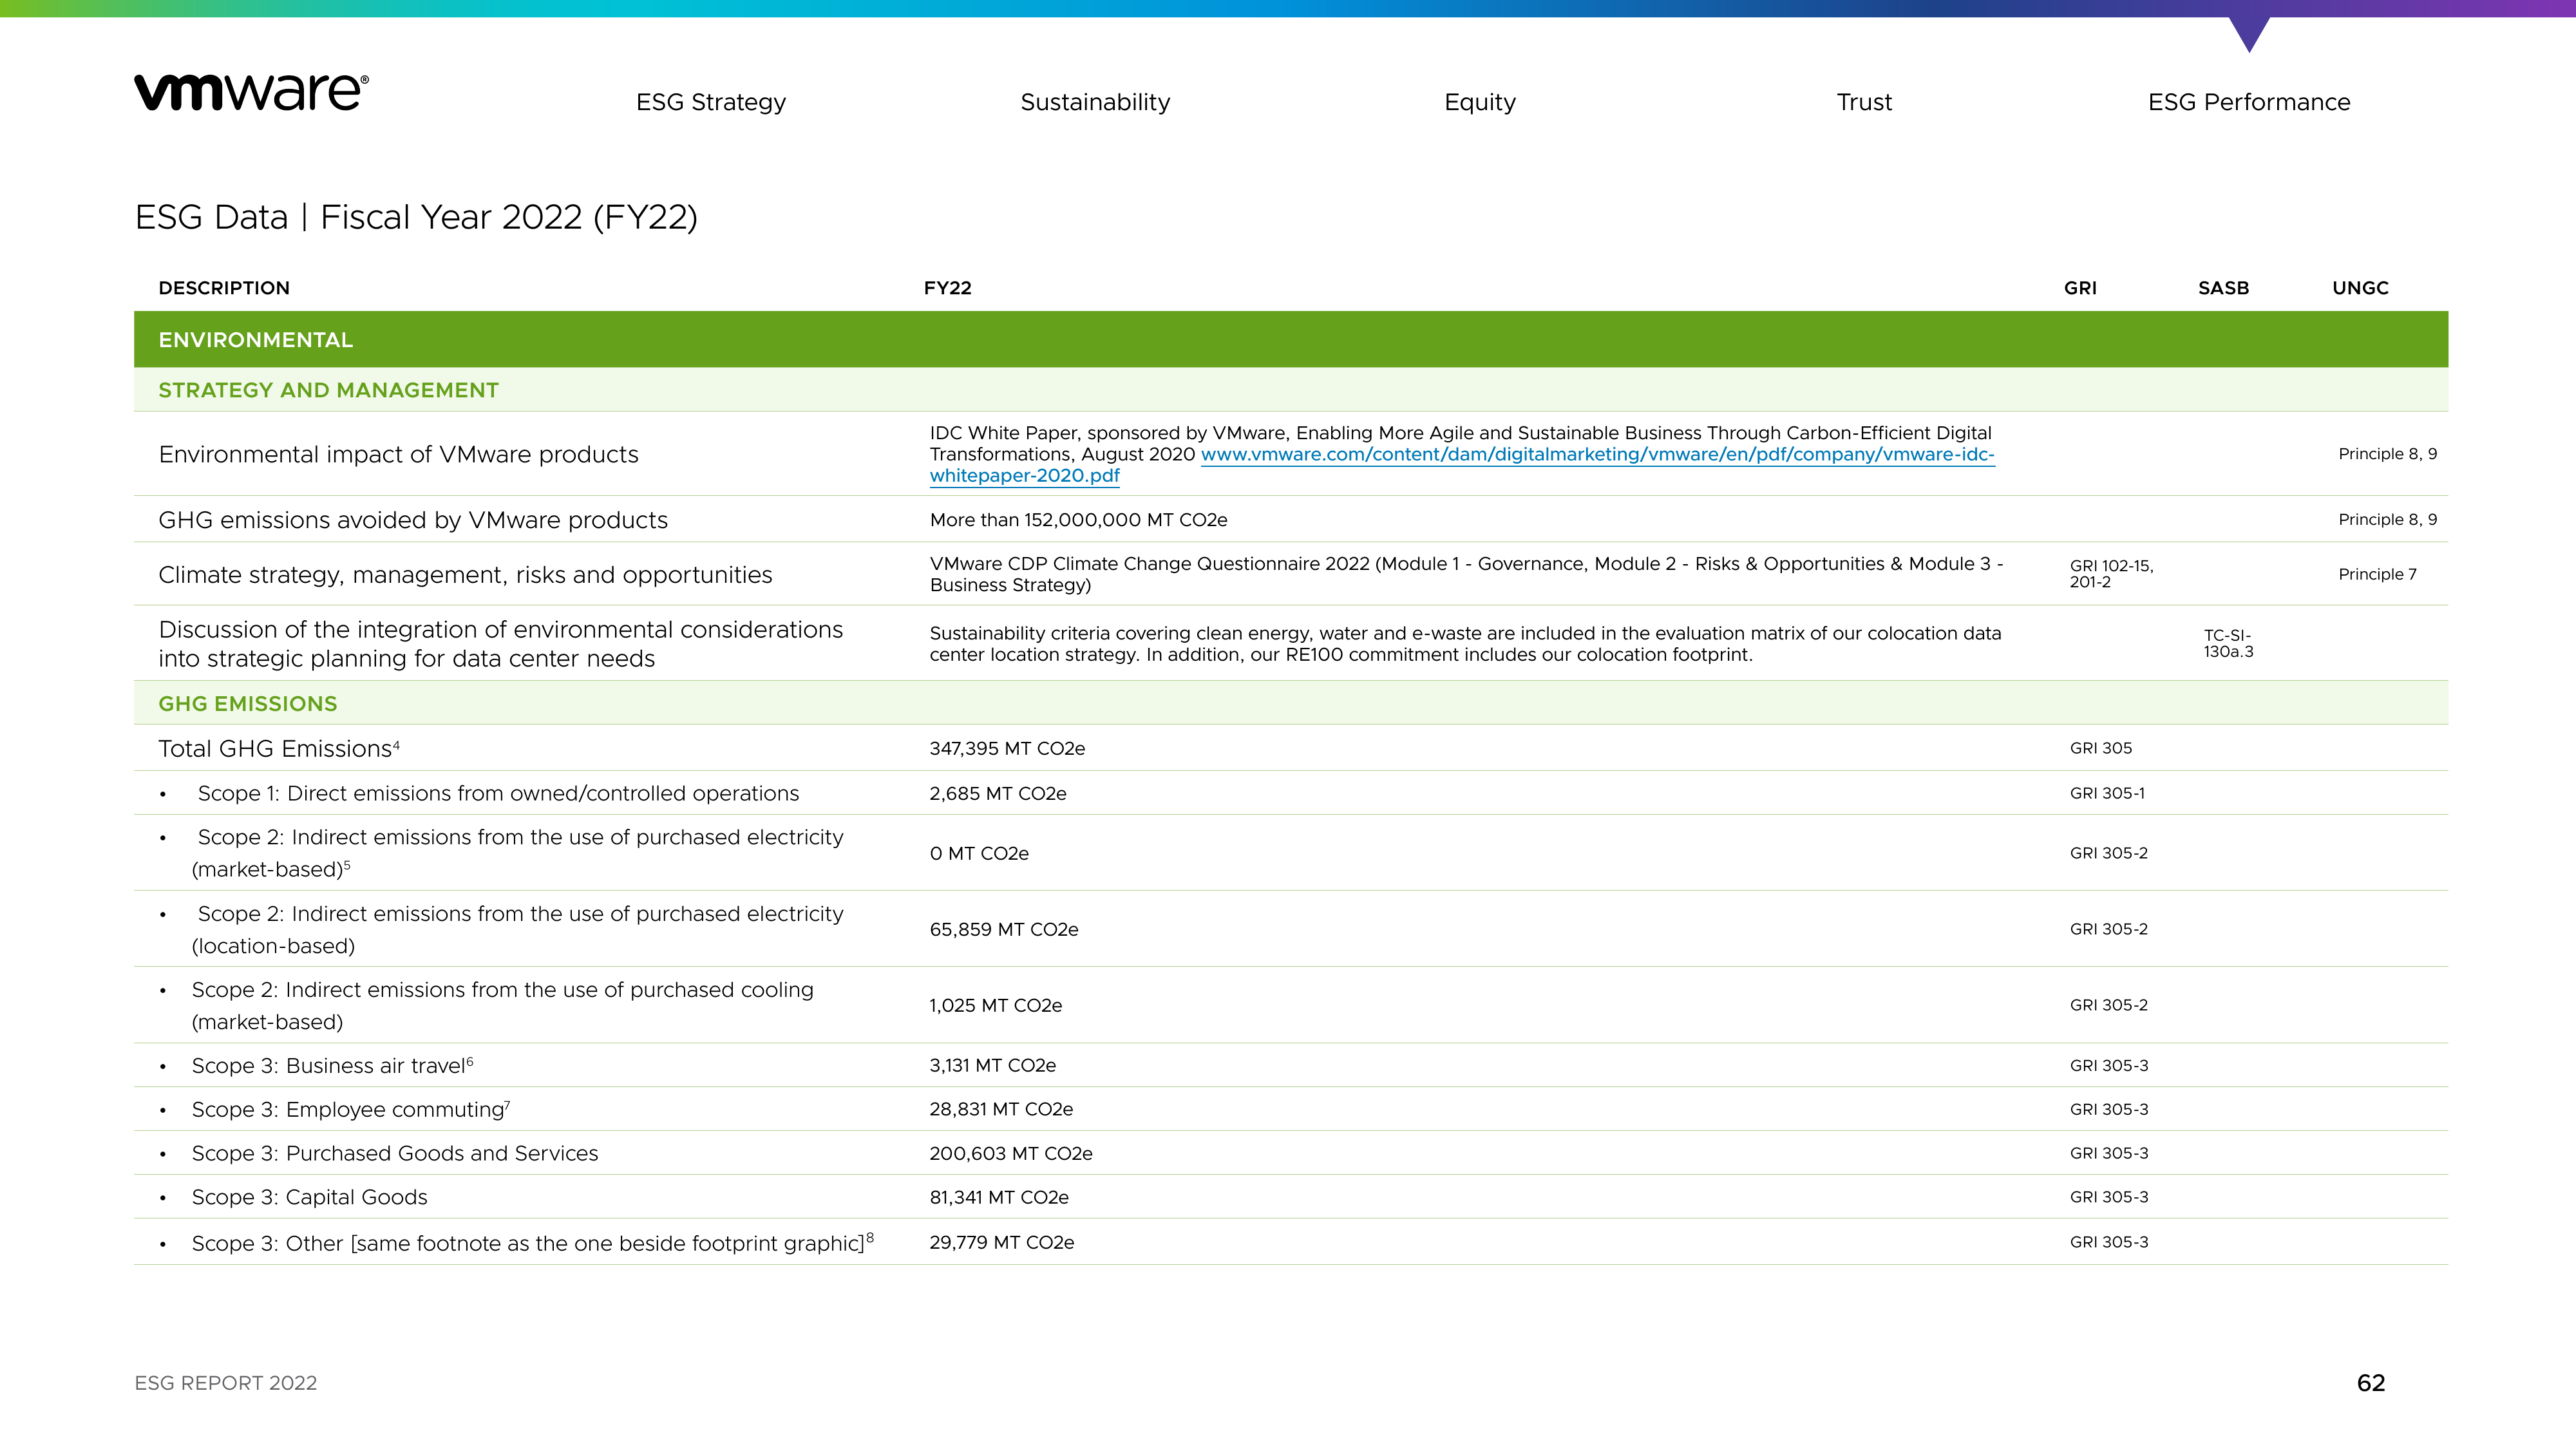The width and height of the screenshot is (2576, 1449).
Task: Click the '347,395 MT CO2e' value
Action: click(x=1007, y=749)
